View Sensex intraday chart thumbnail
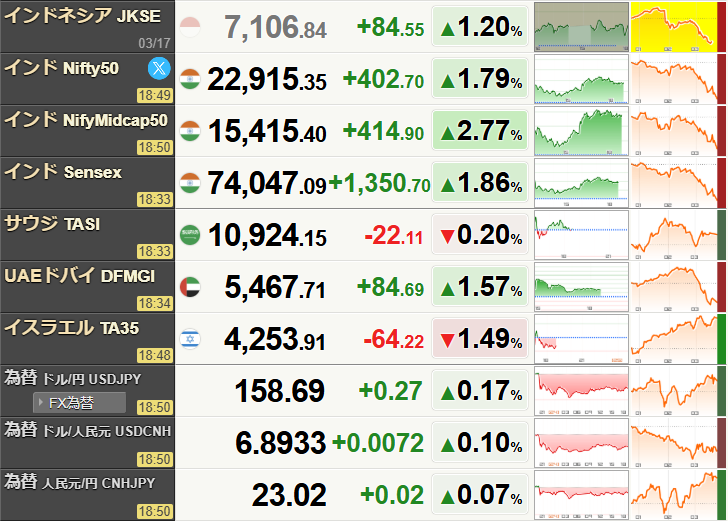Viewport: 728px width, 521px height. coord(581,183)
